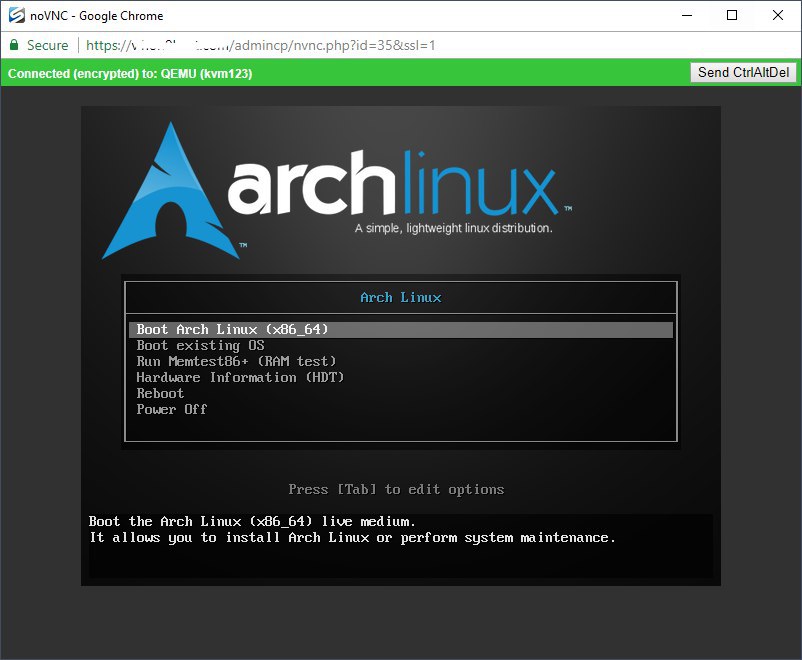Click the Secure label in address bar
This screenshot has height=660, width=802.
pyautogui.click(x=48, y=45)
